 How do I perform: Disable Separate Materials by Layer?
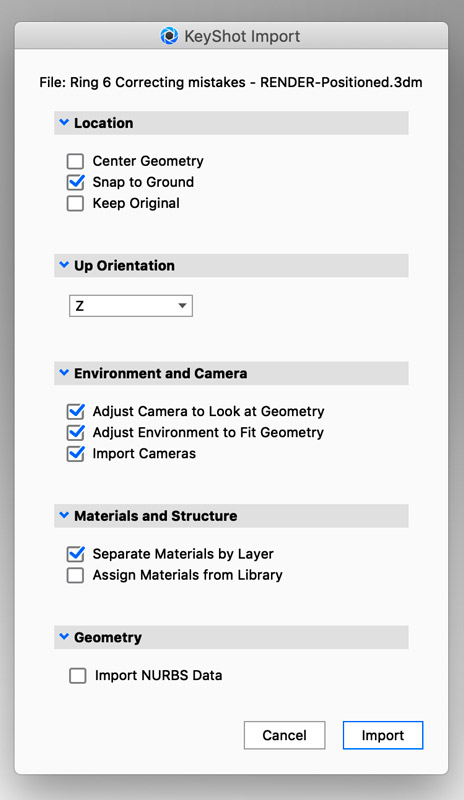point(76,554)
